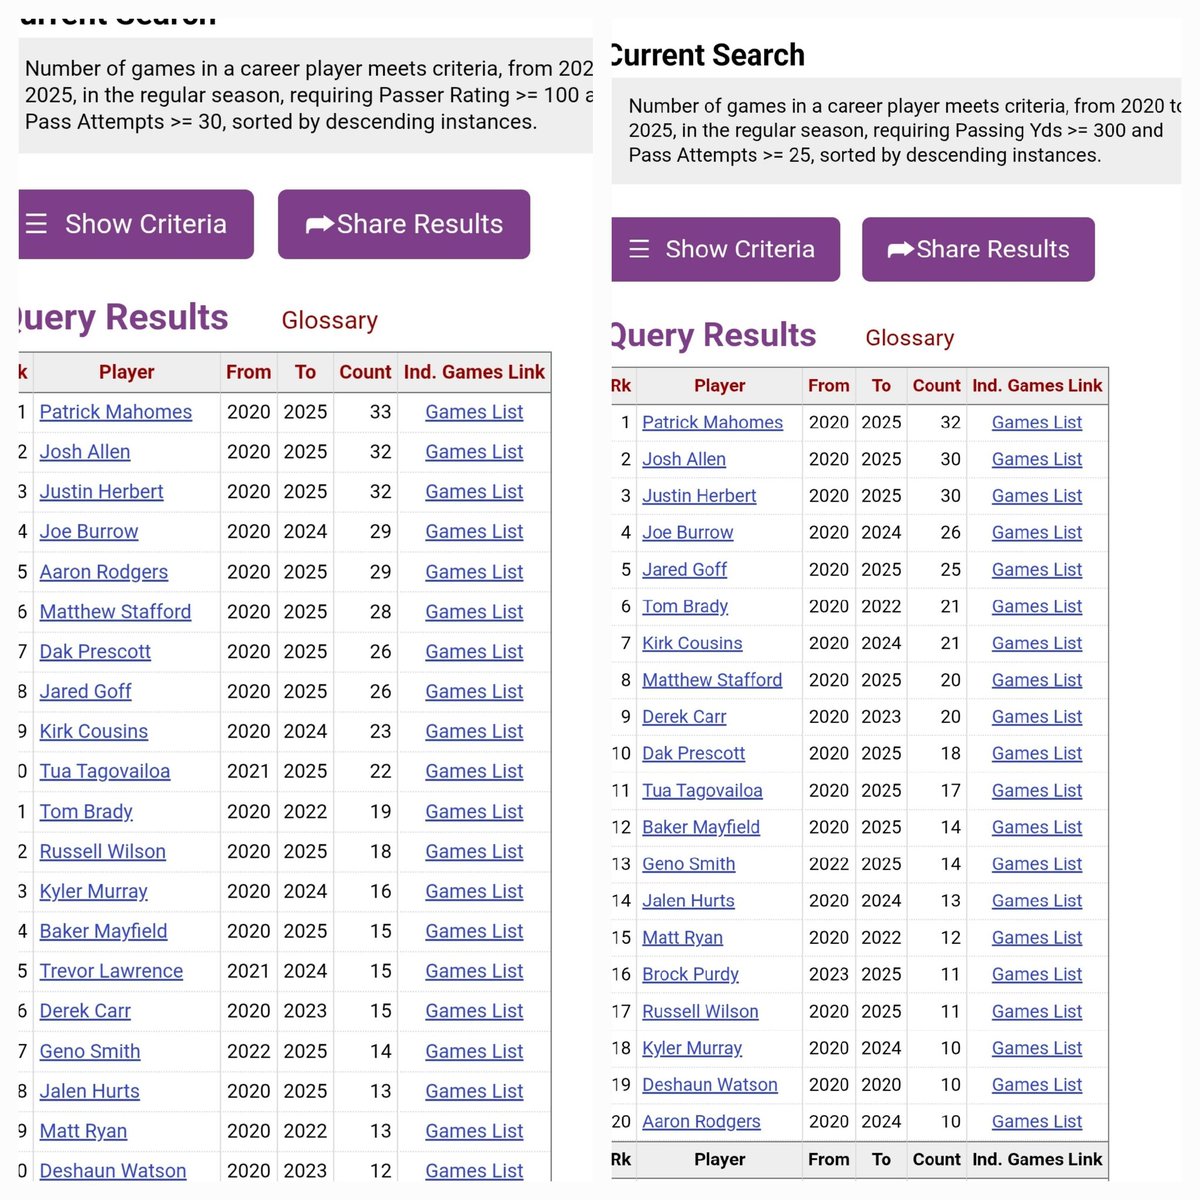1200x1200 pixels.
Task: Open Russell Wilson link in left table
Action: [x=103, y=852]
